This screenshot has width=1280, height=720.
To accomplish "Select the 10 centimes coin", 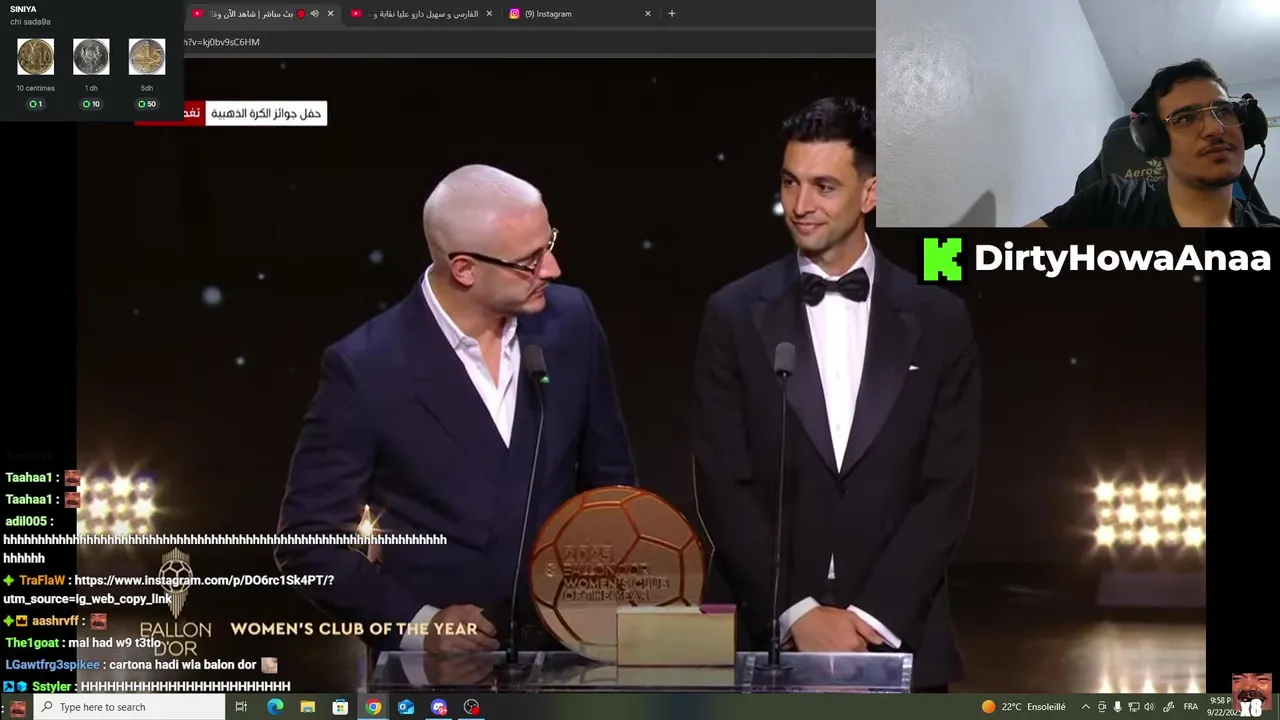I will (x=35, y=57).
